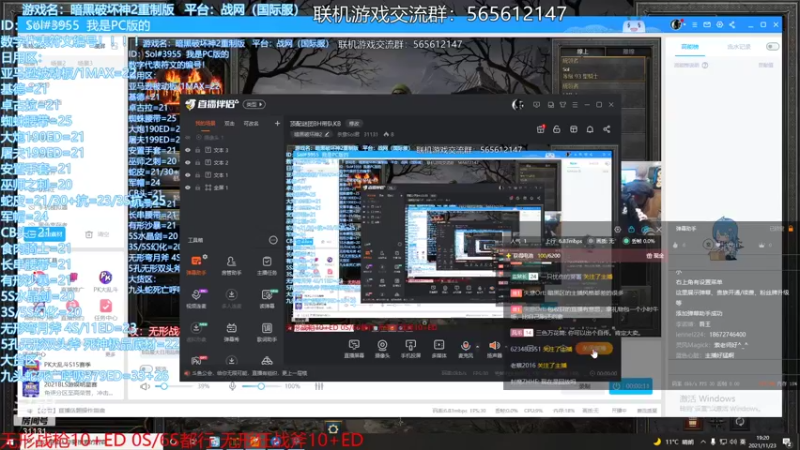Click the unlock padlock icon beside the gift box
Image resolution: width=800 pixels, height=450 pixels.
pyautogui.click(x=557, y=129)
